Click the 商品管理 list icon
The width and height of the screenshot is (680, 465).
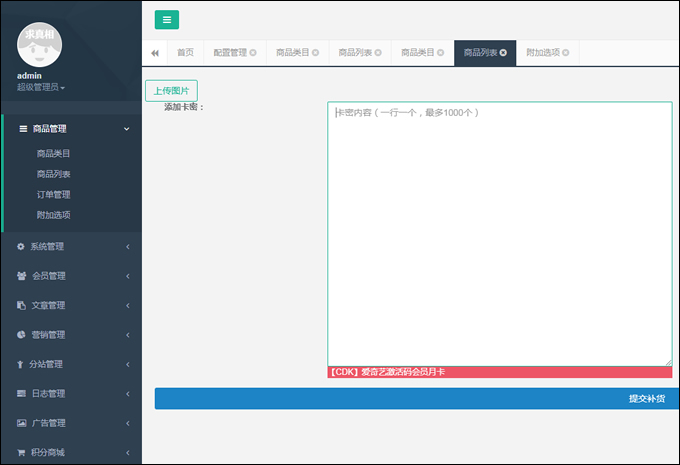[23, 129]
